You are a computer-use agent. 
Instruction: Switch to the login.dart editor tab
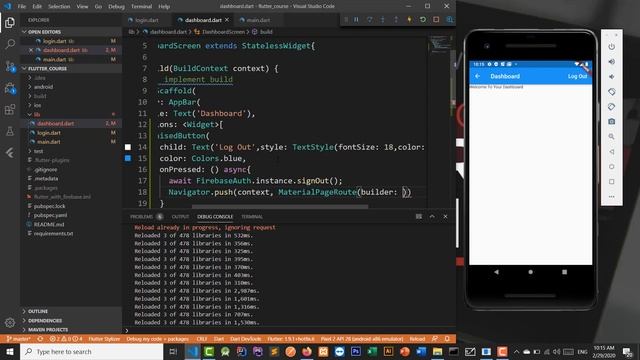147,20
